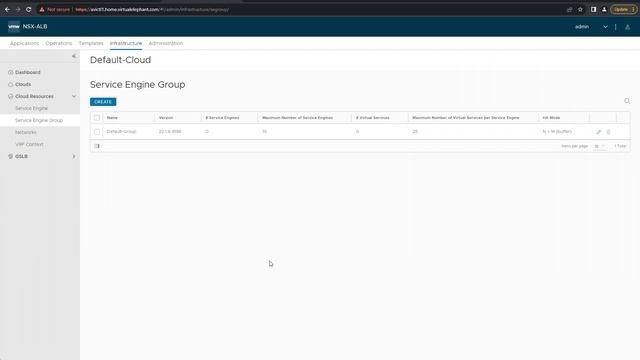The width and height of the screenshot is (640, 360).
Task: Delete Default-Group with the trash icon
Action: (x=608, y=132)
